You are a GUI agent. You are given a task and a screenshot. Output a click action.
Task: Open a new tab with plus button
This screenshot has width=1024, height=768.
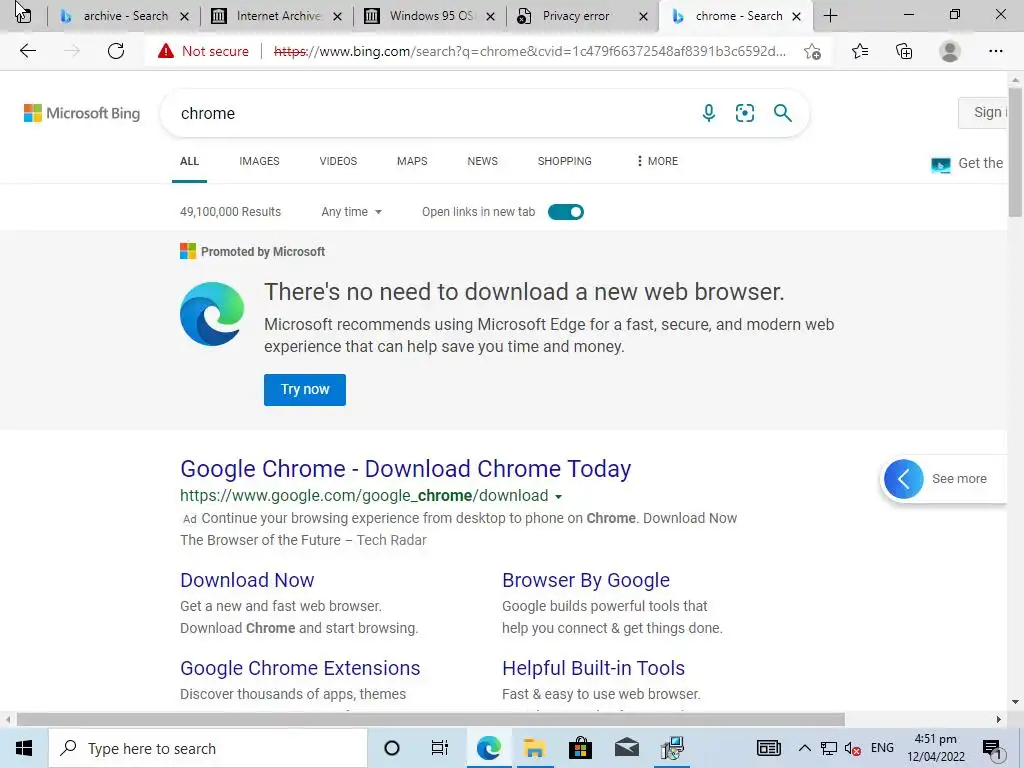coord(830,16)
